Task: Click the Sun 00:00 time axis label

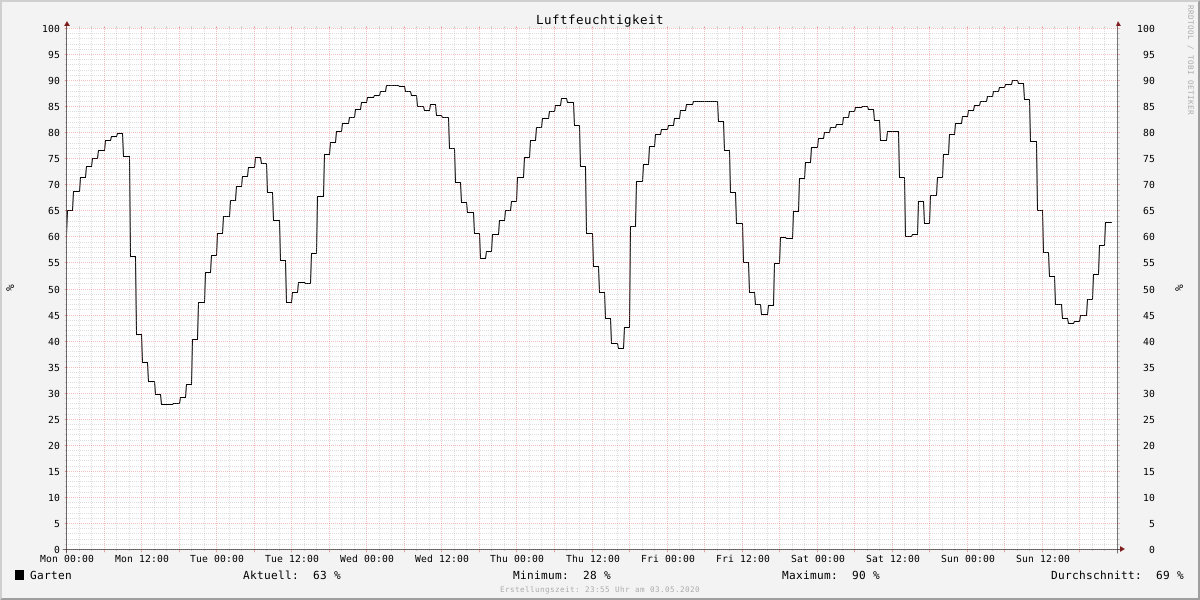Action: pyautogui.click(x=968, y=559)
